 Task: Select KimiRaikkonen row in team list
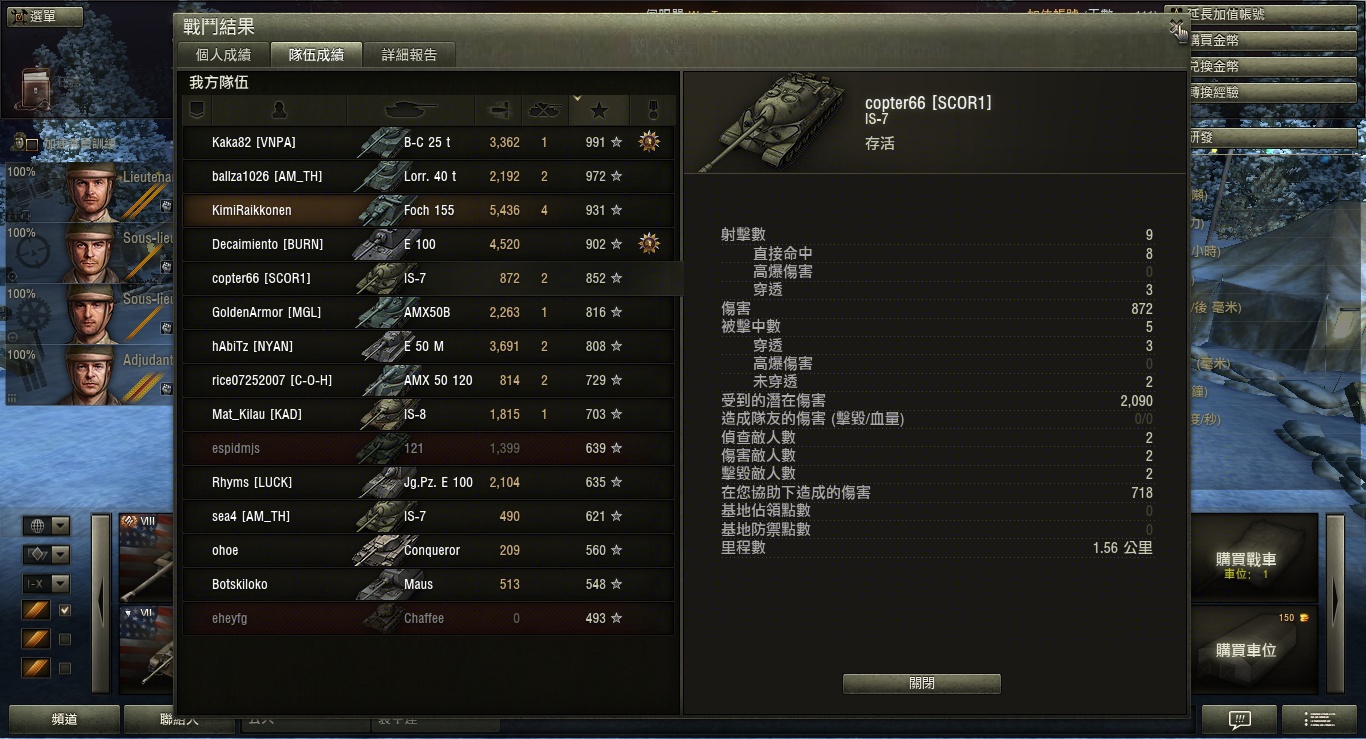[x=428, y=210]
